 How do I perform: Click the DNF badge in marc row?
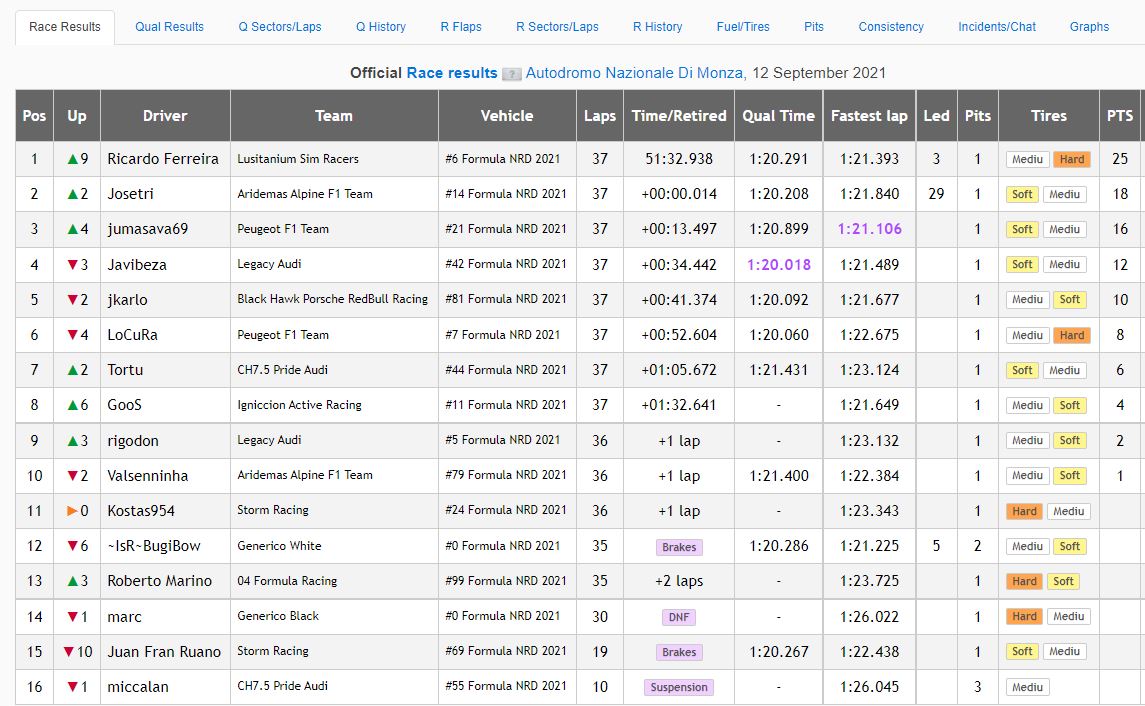pos(679,618)
